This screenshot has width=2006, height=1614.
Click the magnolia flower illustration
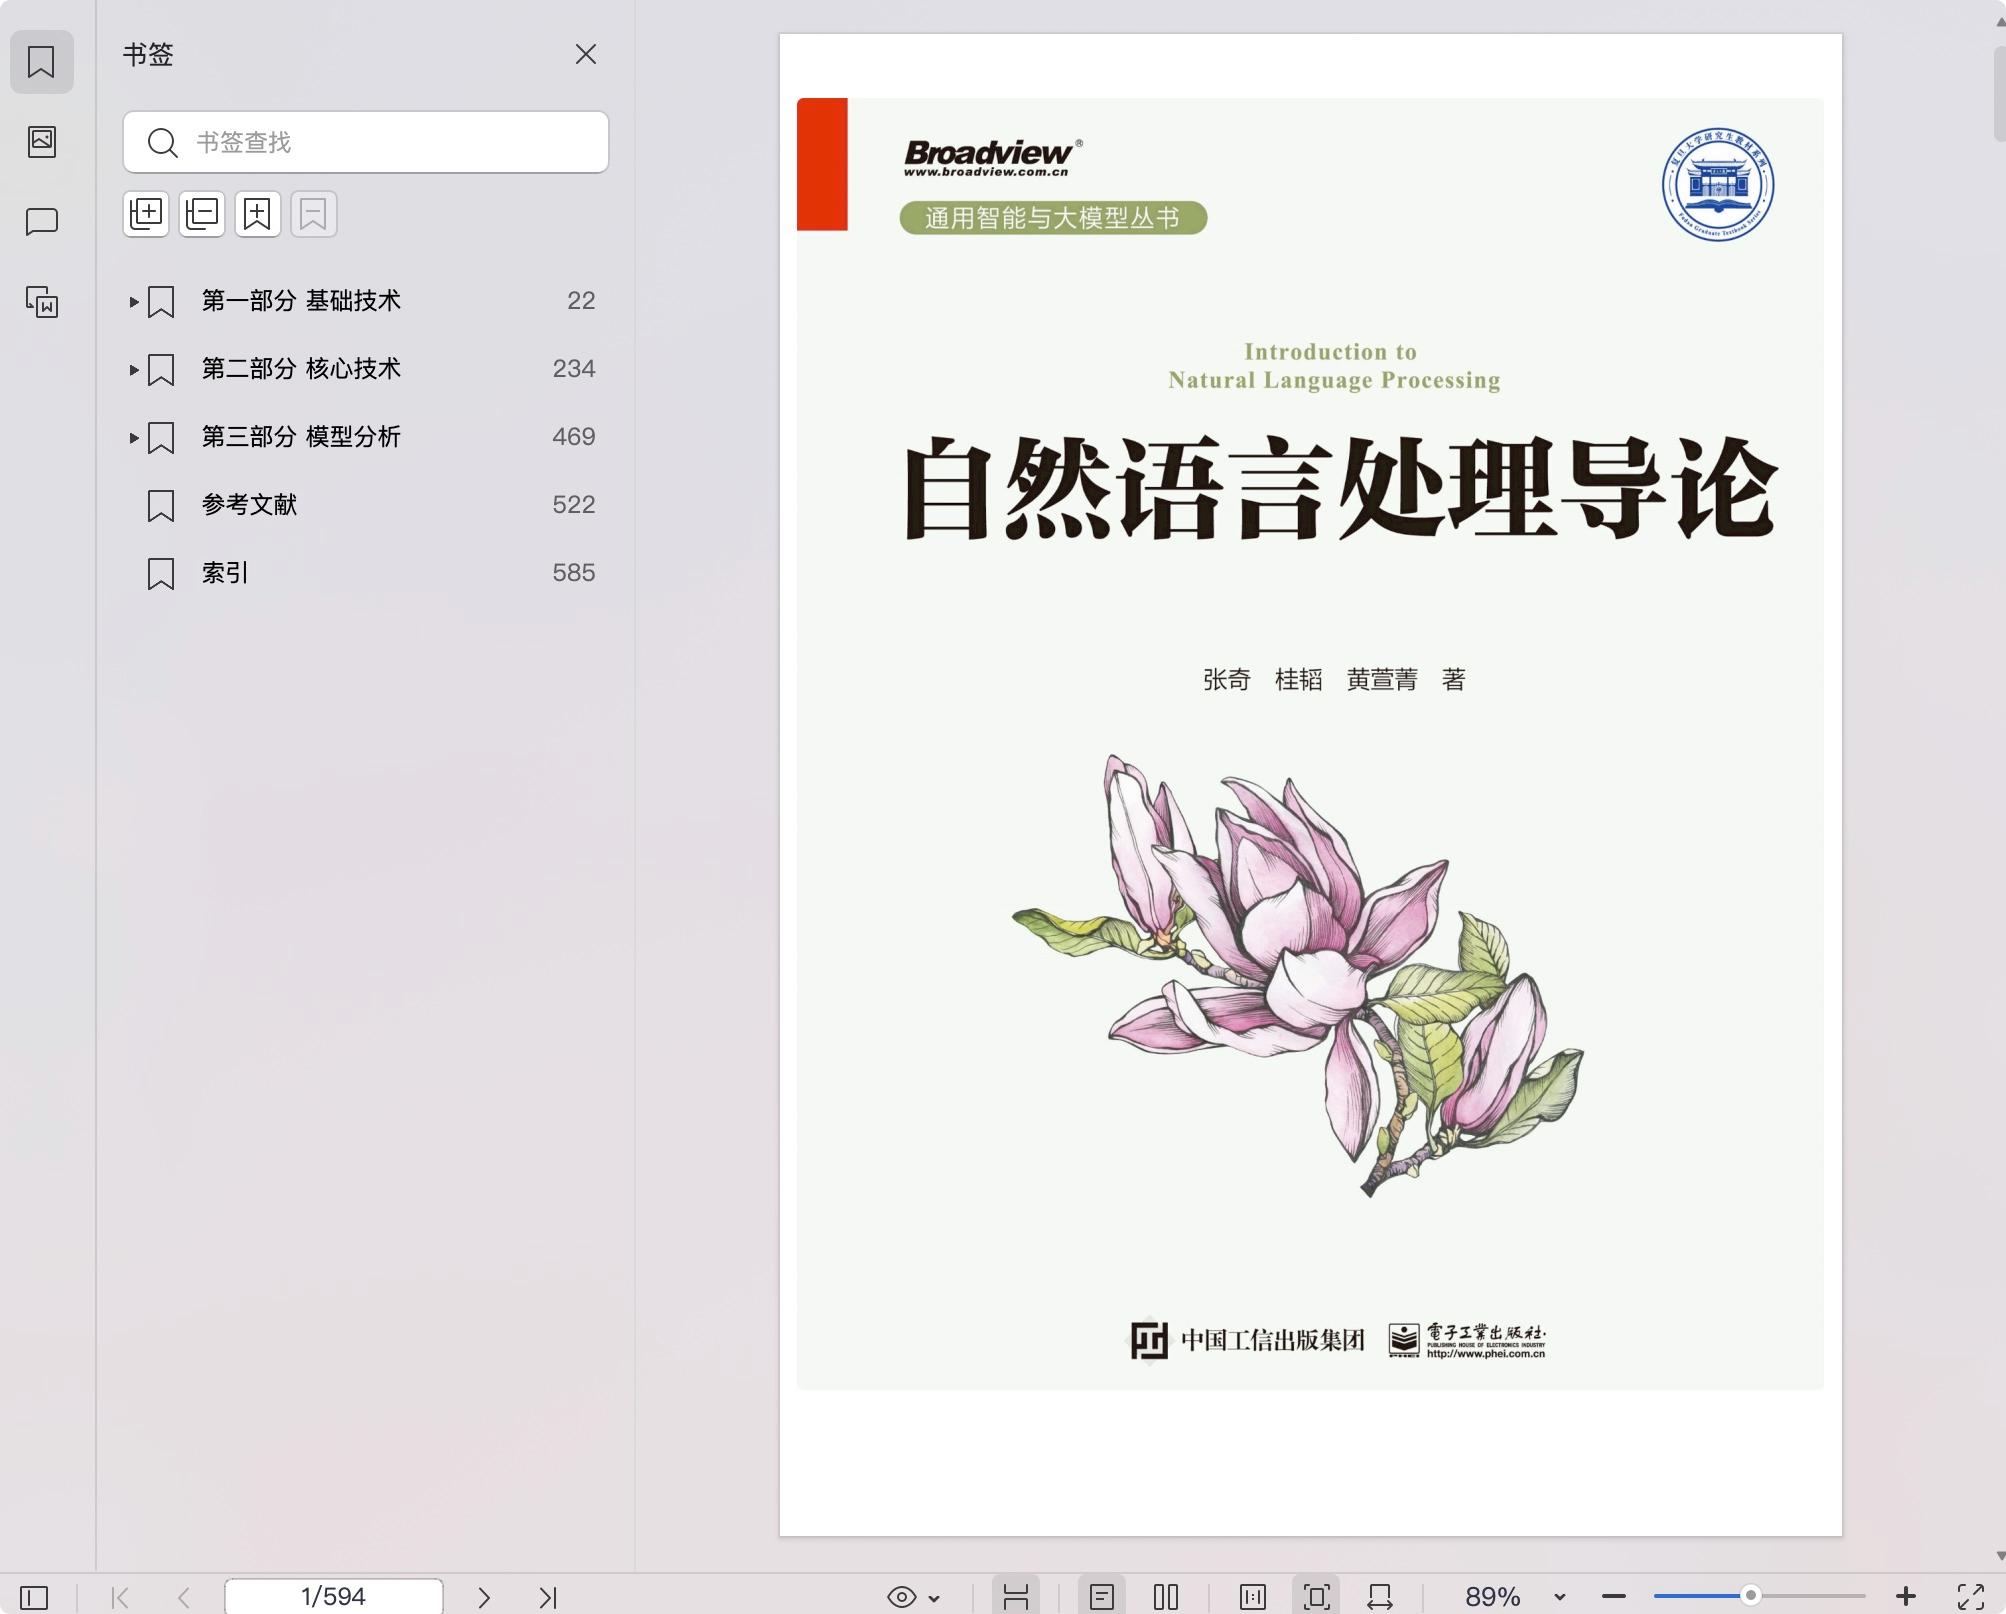pyautogui.click(x=1298, y=975)
